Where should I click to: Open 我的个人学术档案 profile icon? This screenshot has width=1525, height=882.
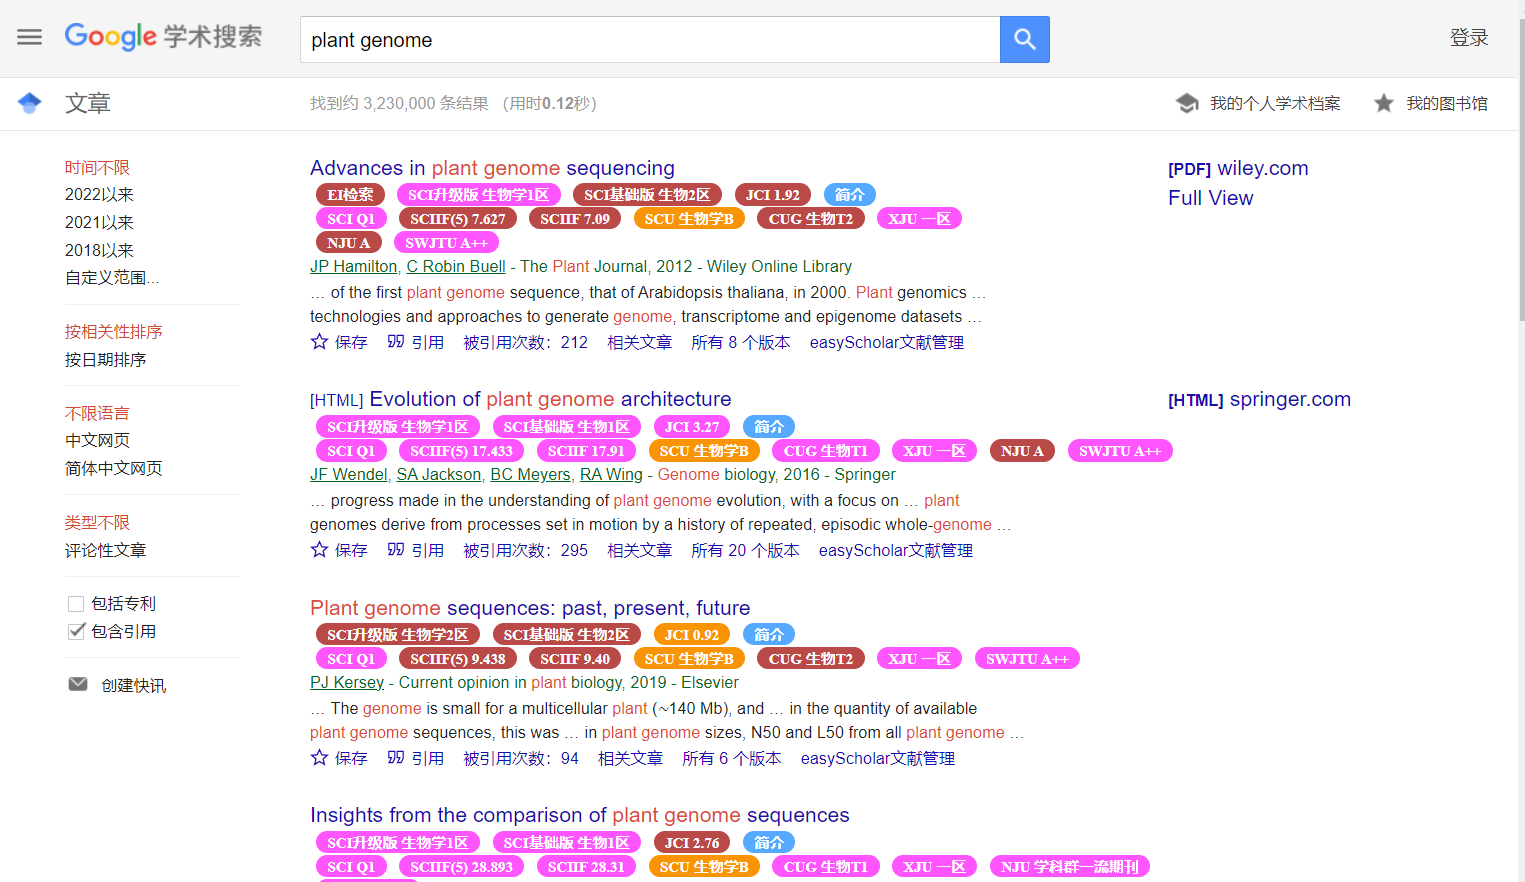(x=1187, y=103)
